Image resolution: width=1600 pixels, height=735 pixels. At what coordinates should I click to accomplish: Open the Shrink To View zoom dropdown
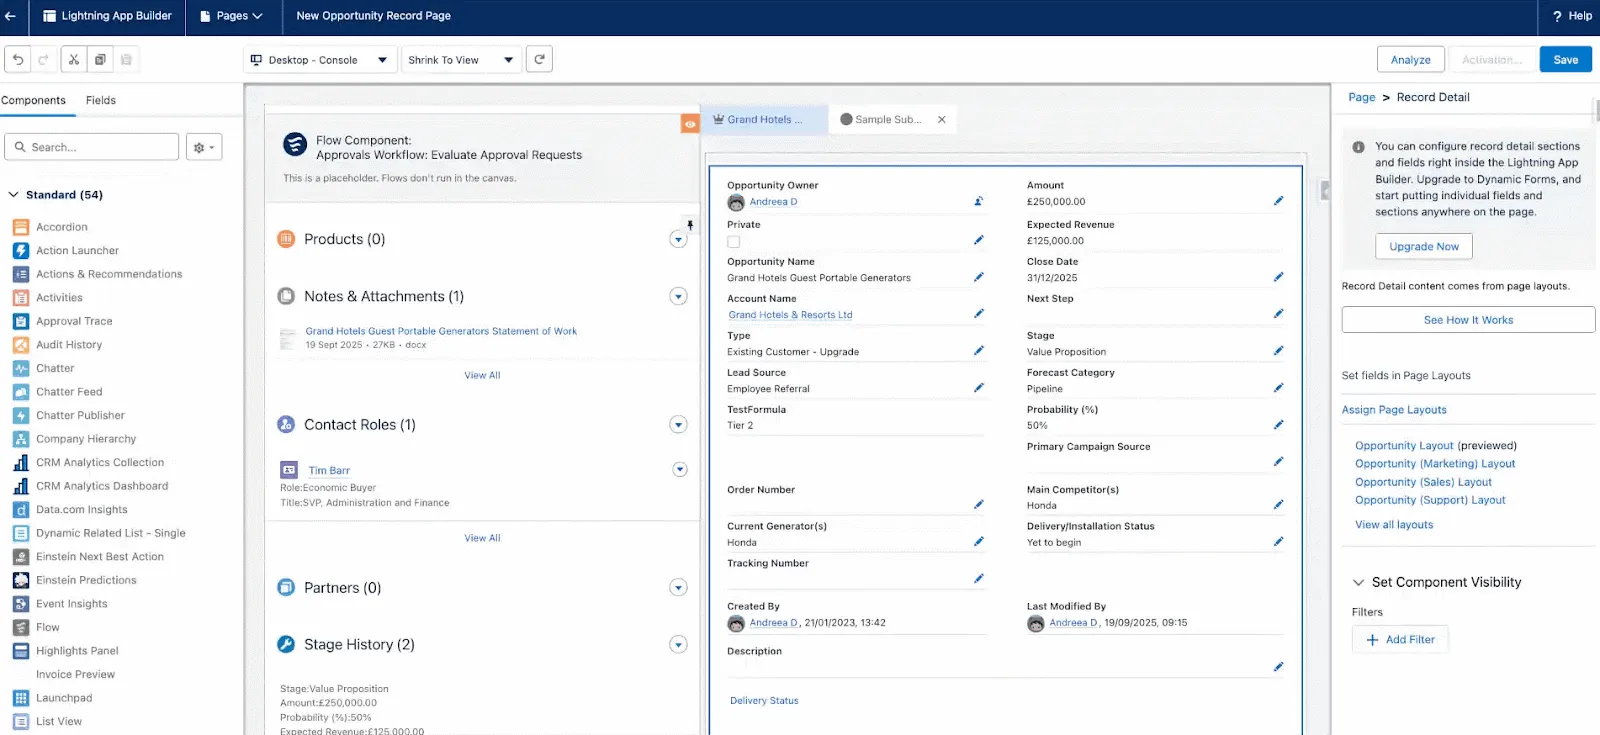(x=460, y=60)
